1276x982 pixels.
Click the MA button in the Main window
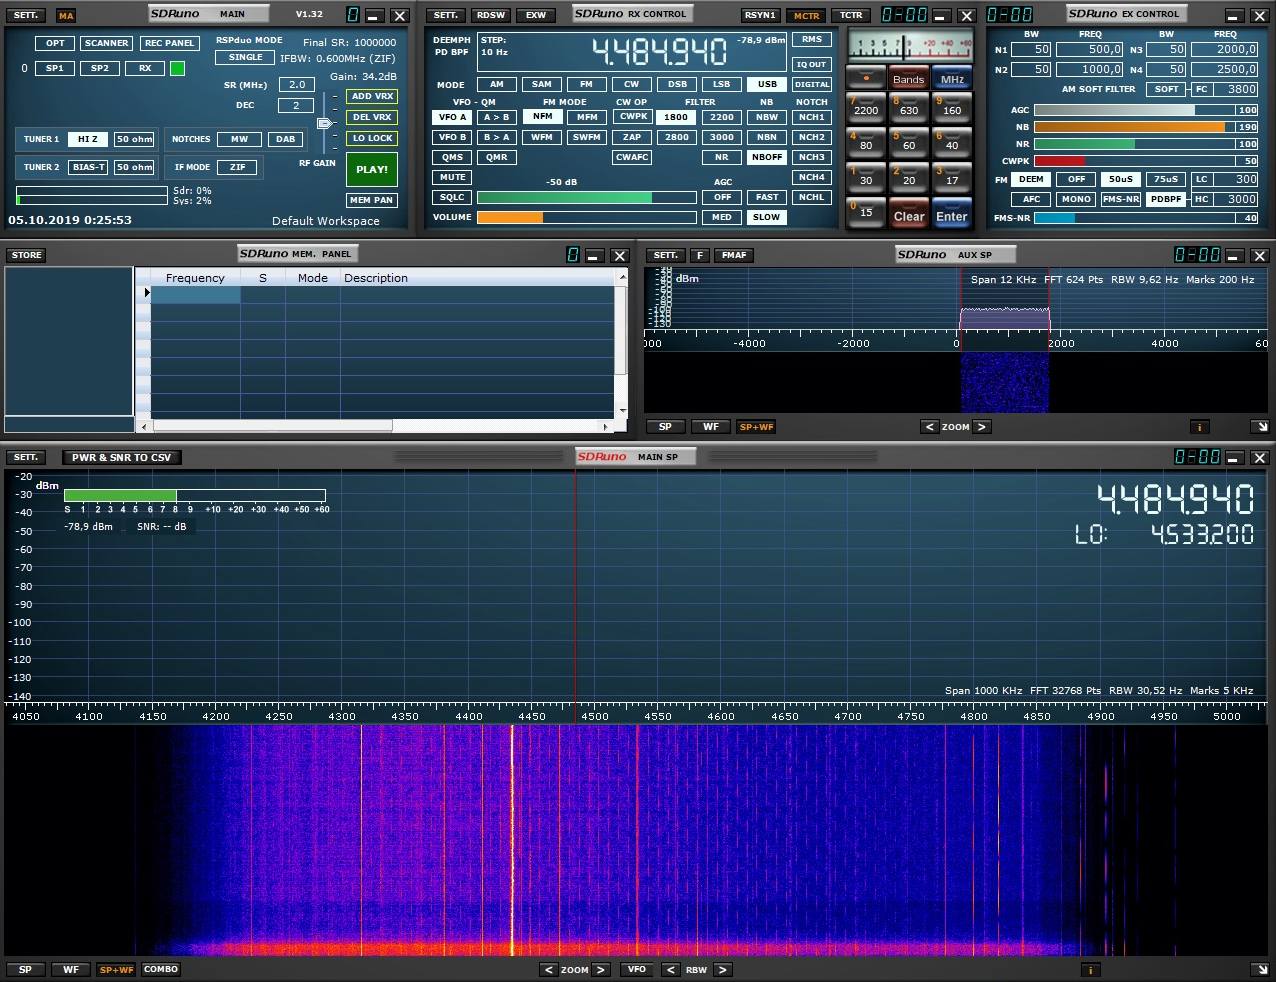66,16
